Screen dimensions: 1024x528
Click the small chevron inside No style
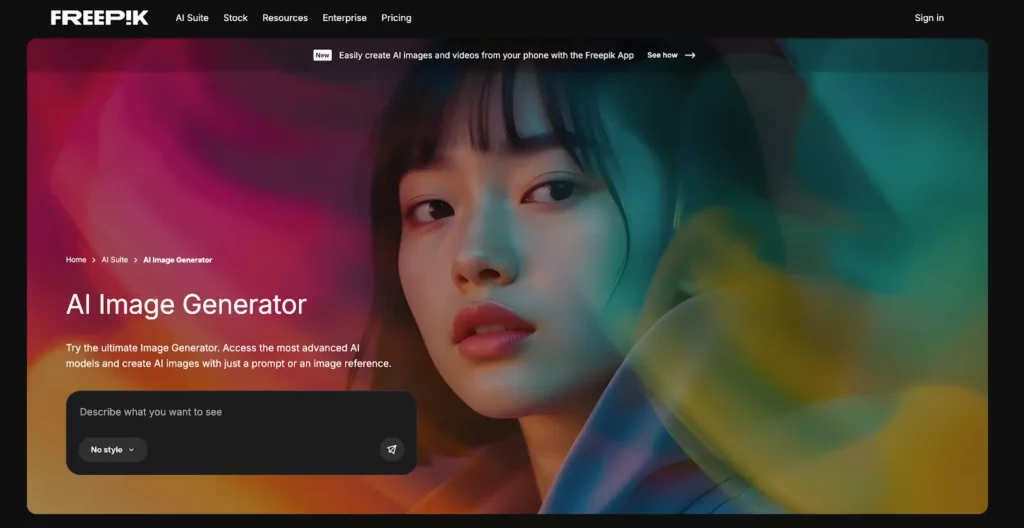tap(131, 450)
